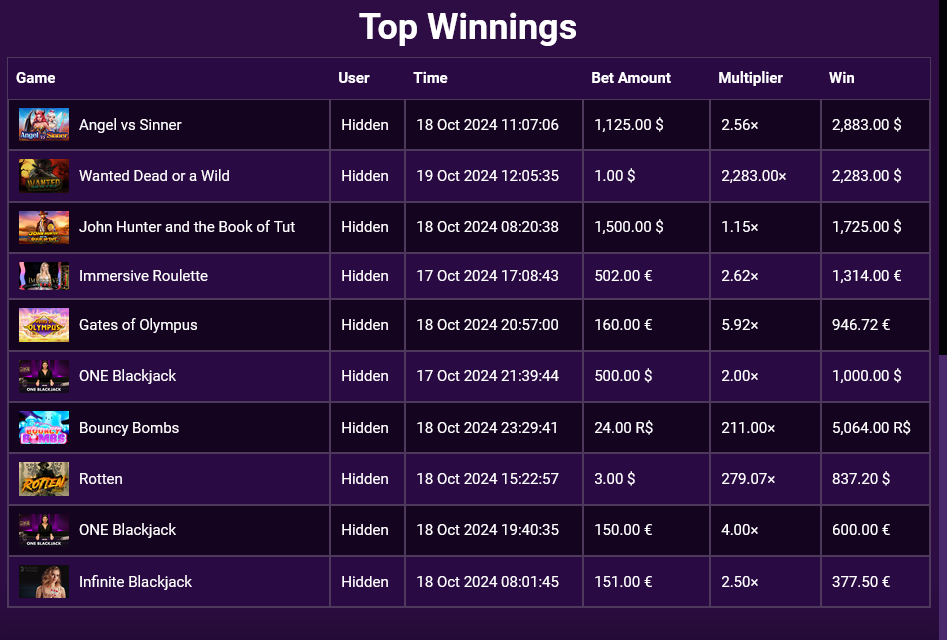Image resolution: width=947 pixels, height=640 pixels.
Task: Open the Angel vs Sinner game link
Action: [130, 125]
